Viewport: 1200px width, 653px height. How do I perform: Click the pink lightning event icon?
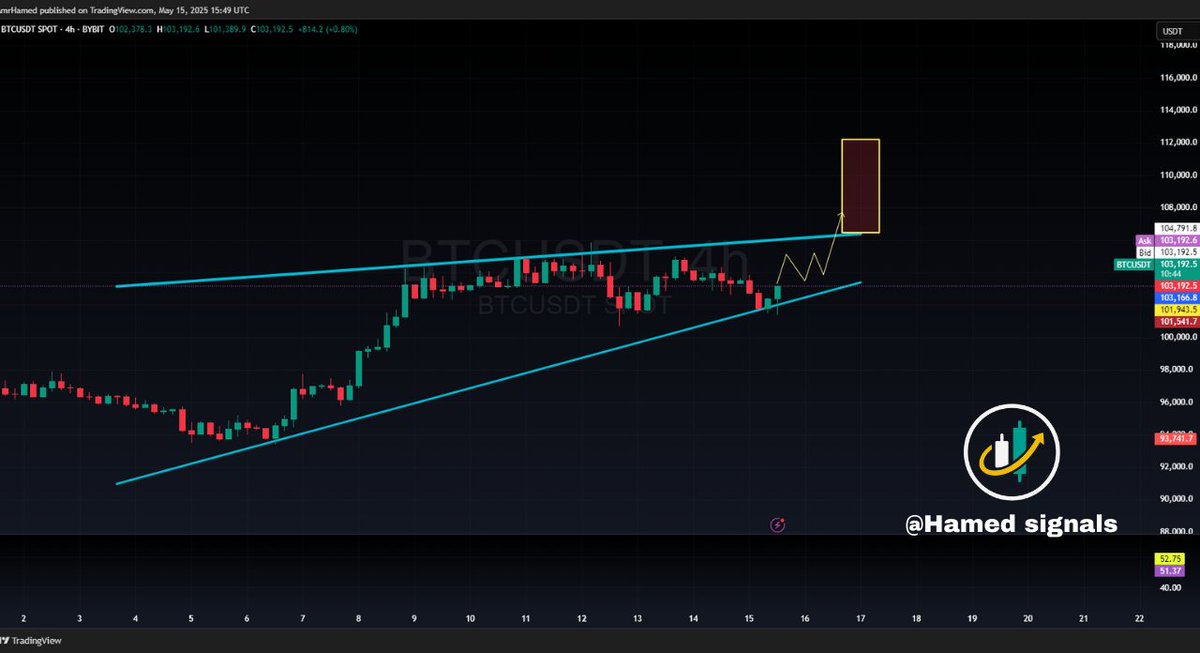(778, 524)
